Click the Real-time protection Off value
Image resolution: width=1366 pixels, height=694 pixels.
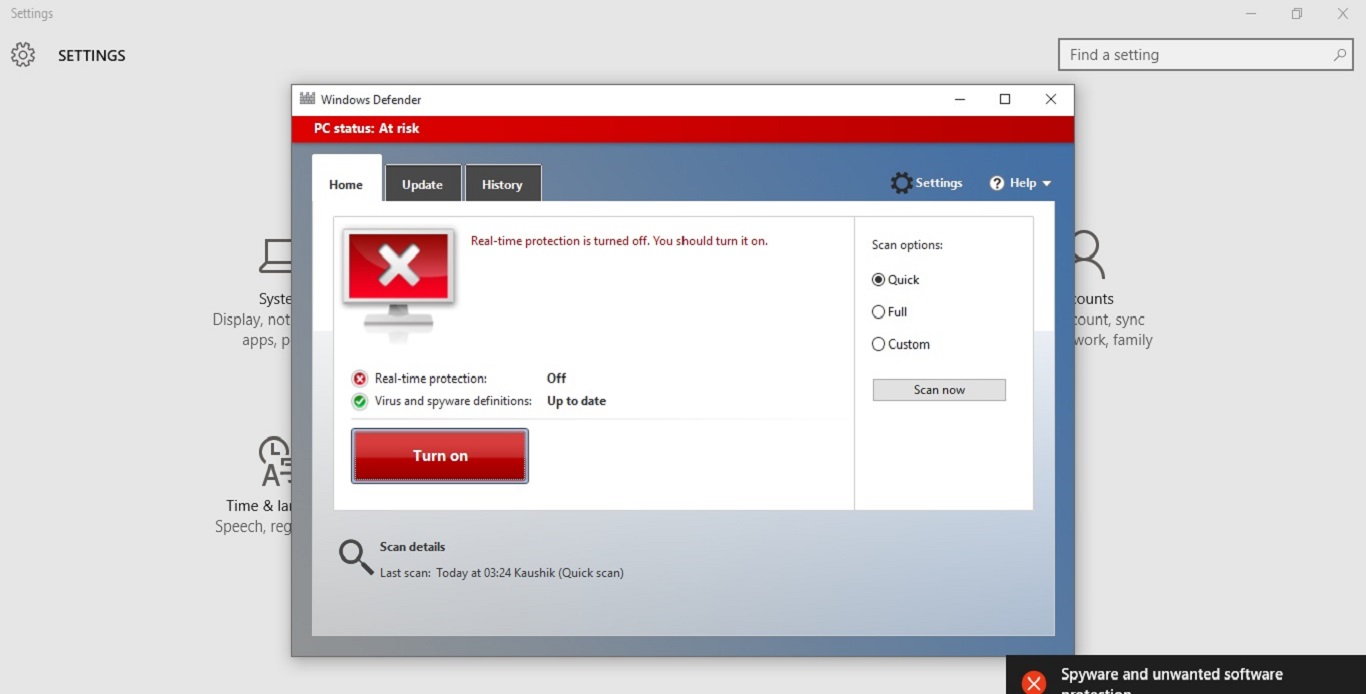(x=556, y=378)
